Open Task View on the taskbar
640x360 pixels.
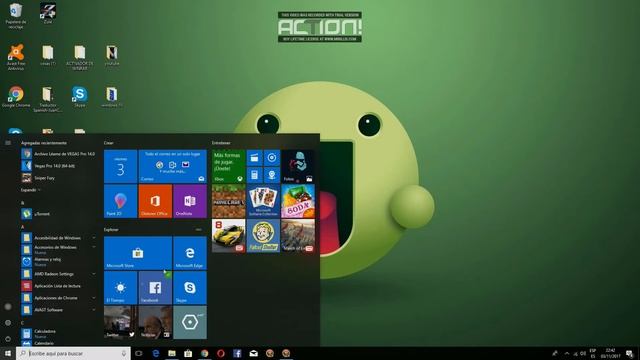(139, 353)
